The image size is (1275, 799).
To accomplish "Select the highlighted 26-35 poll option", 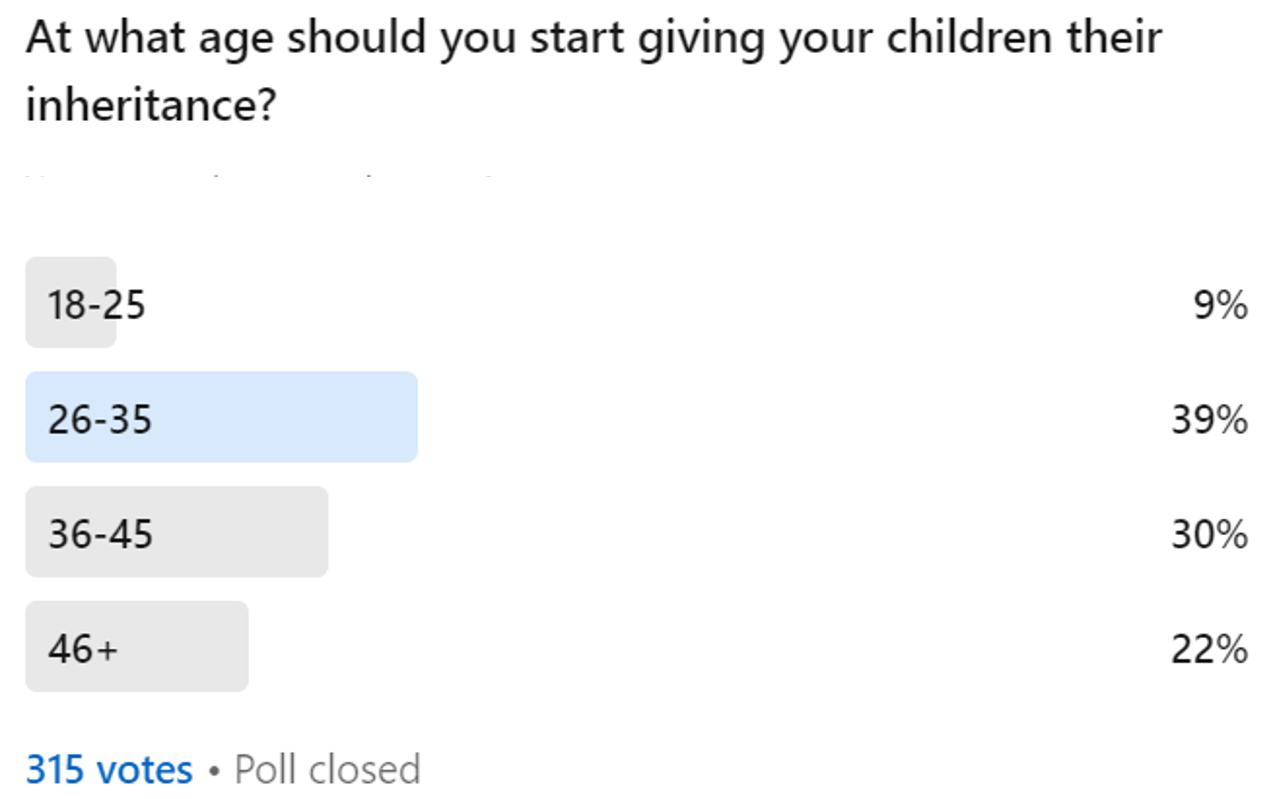I will [x=221, y=418].
